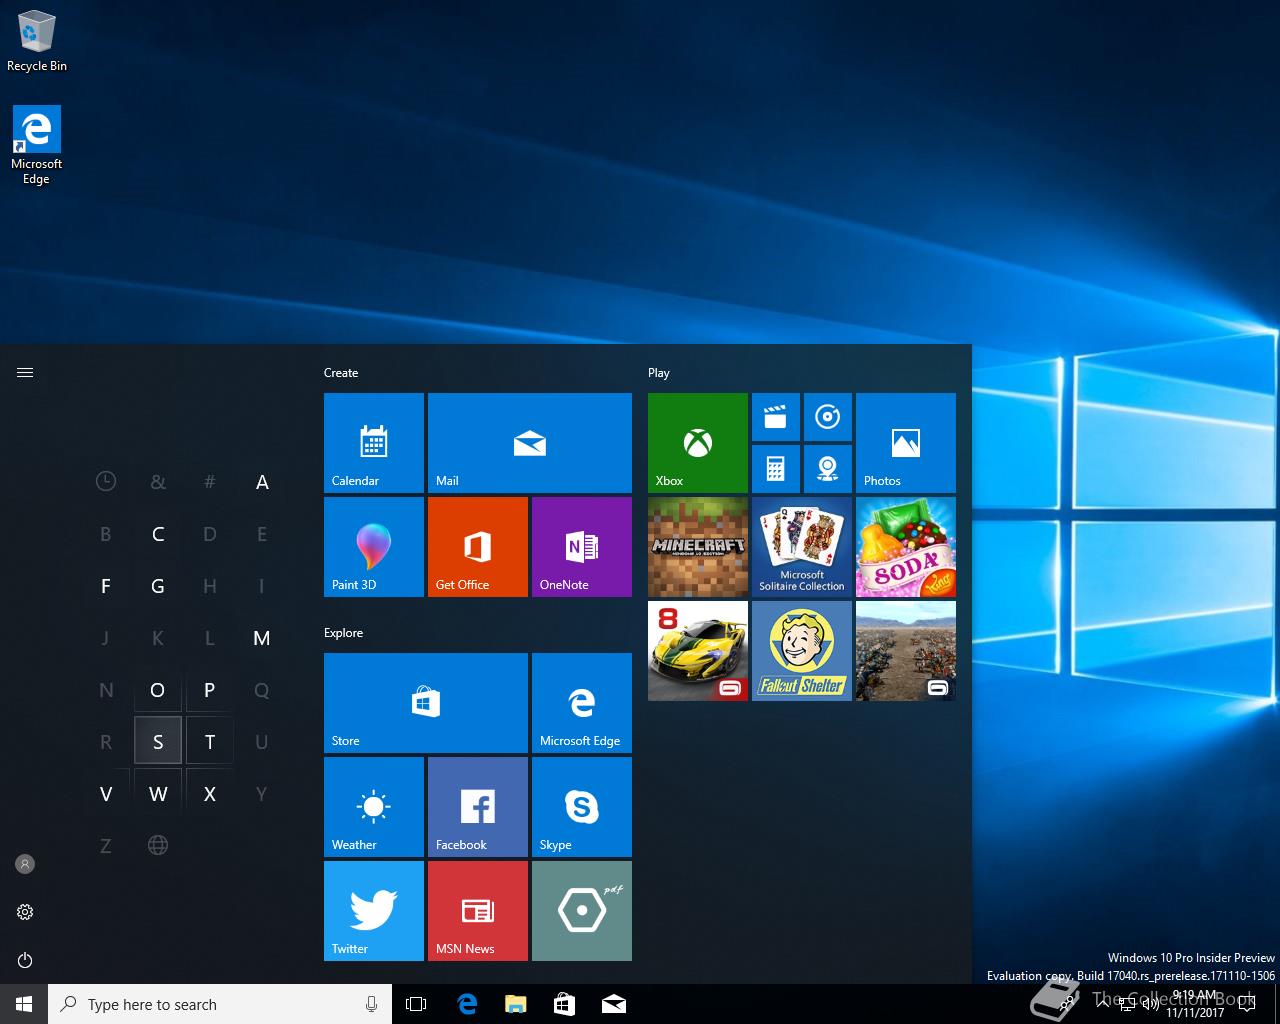The width and height of the screenshot is (1280, 1024).
Task: Open Settings gear in Start menu
Action: 25,912
